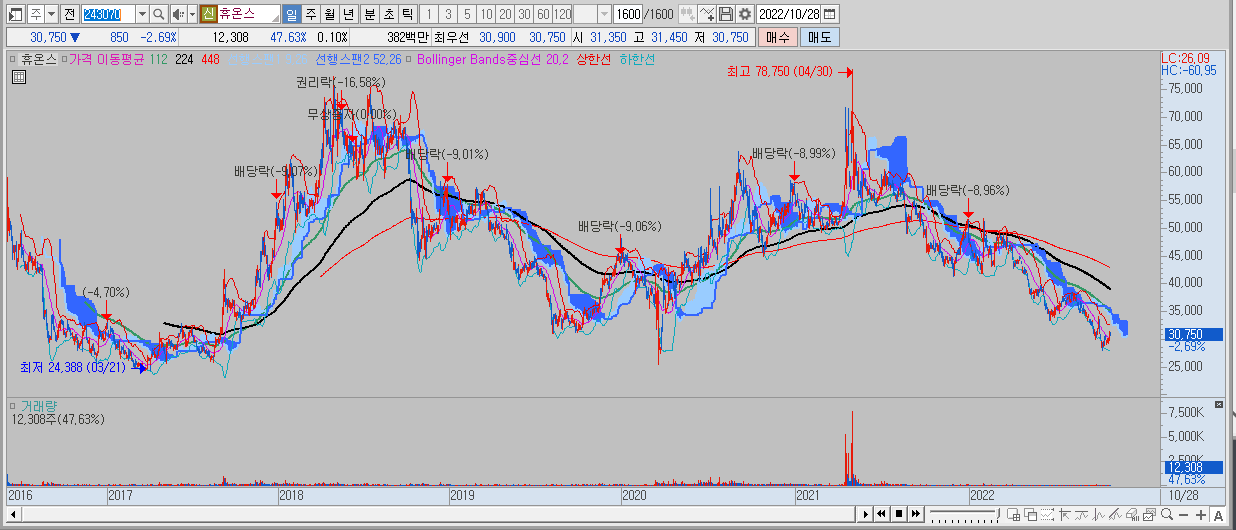Viewport: 1236px width, 530px height.
Task: Click the dashed area select chart icon
Action: click(x=1047, y=515)
